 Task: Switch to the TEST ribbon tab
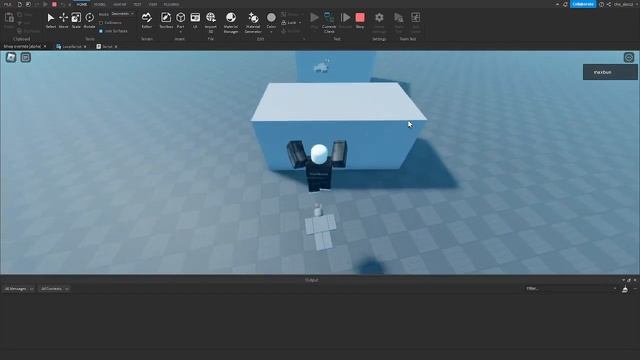(x=137, y=4)
